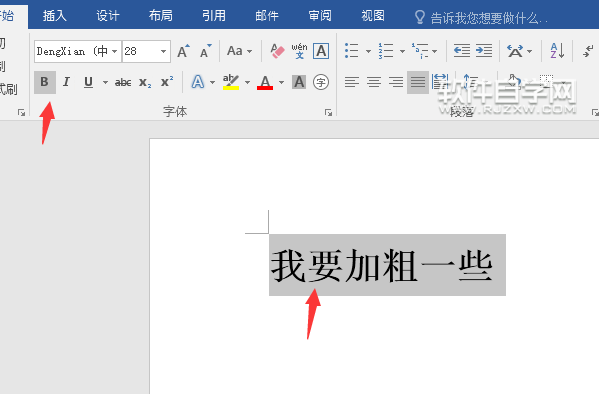Toggle subscript x₂ button
The height and width of the screenshot is (394, 599).
(145, 82)
